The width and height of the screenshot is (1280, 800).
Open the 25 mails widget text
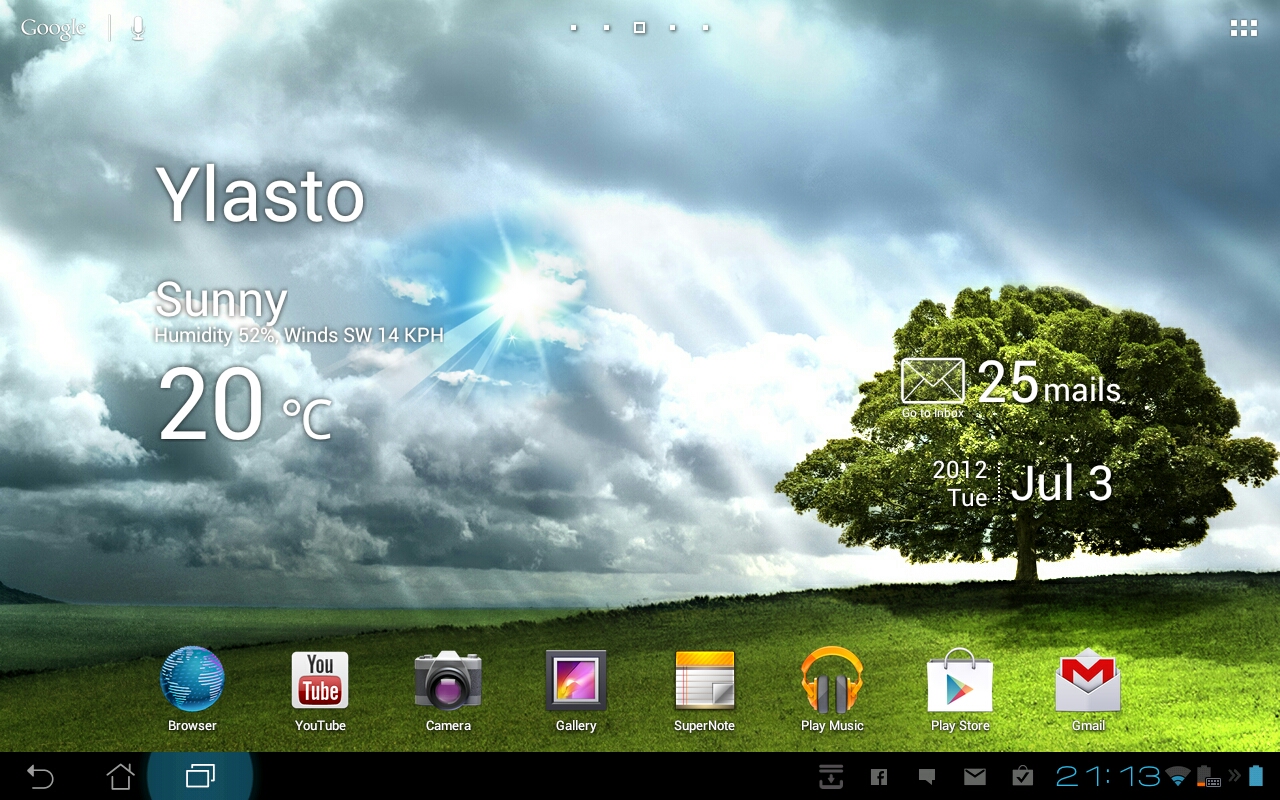[1049, 383]
